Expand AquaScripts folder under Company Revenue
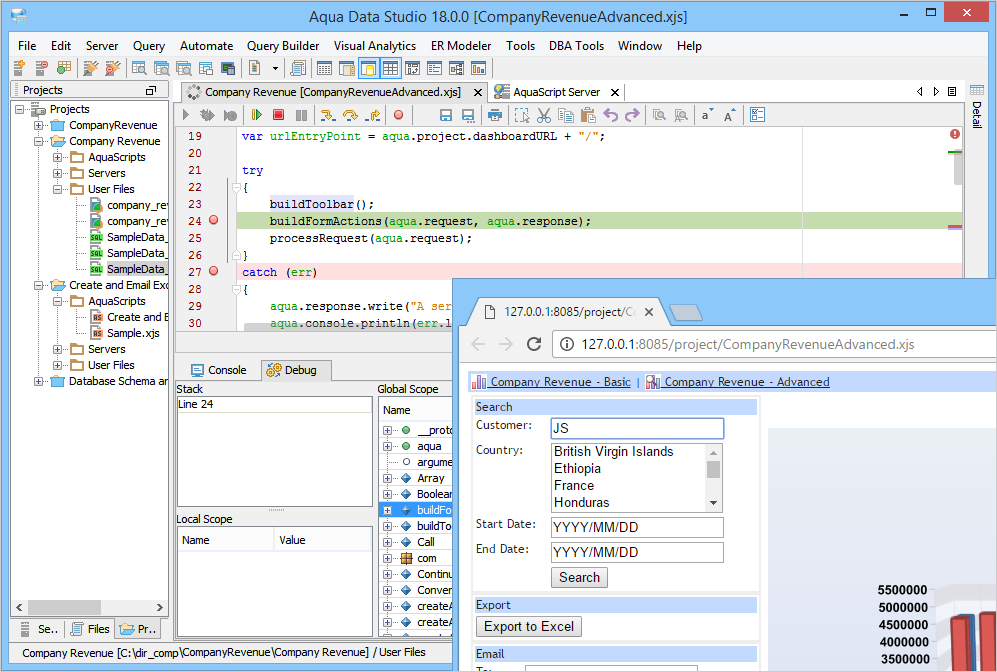The height and width of the screenshot is (672, 997). [58, 157]
